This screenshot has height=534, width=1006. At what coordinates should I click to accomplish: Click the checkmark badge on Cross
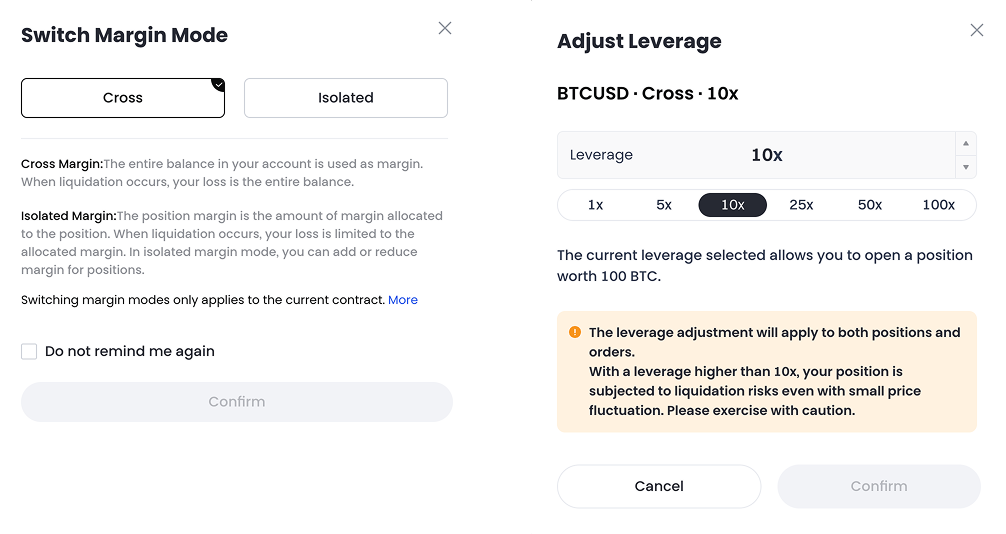coord(218,84)
